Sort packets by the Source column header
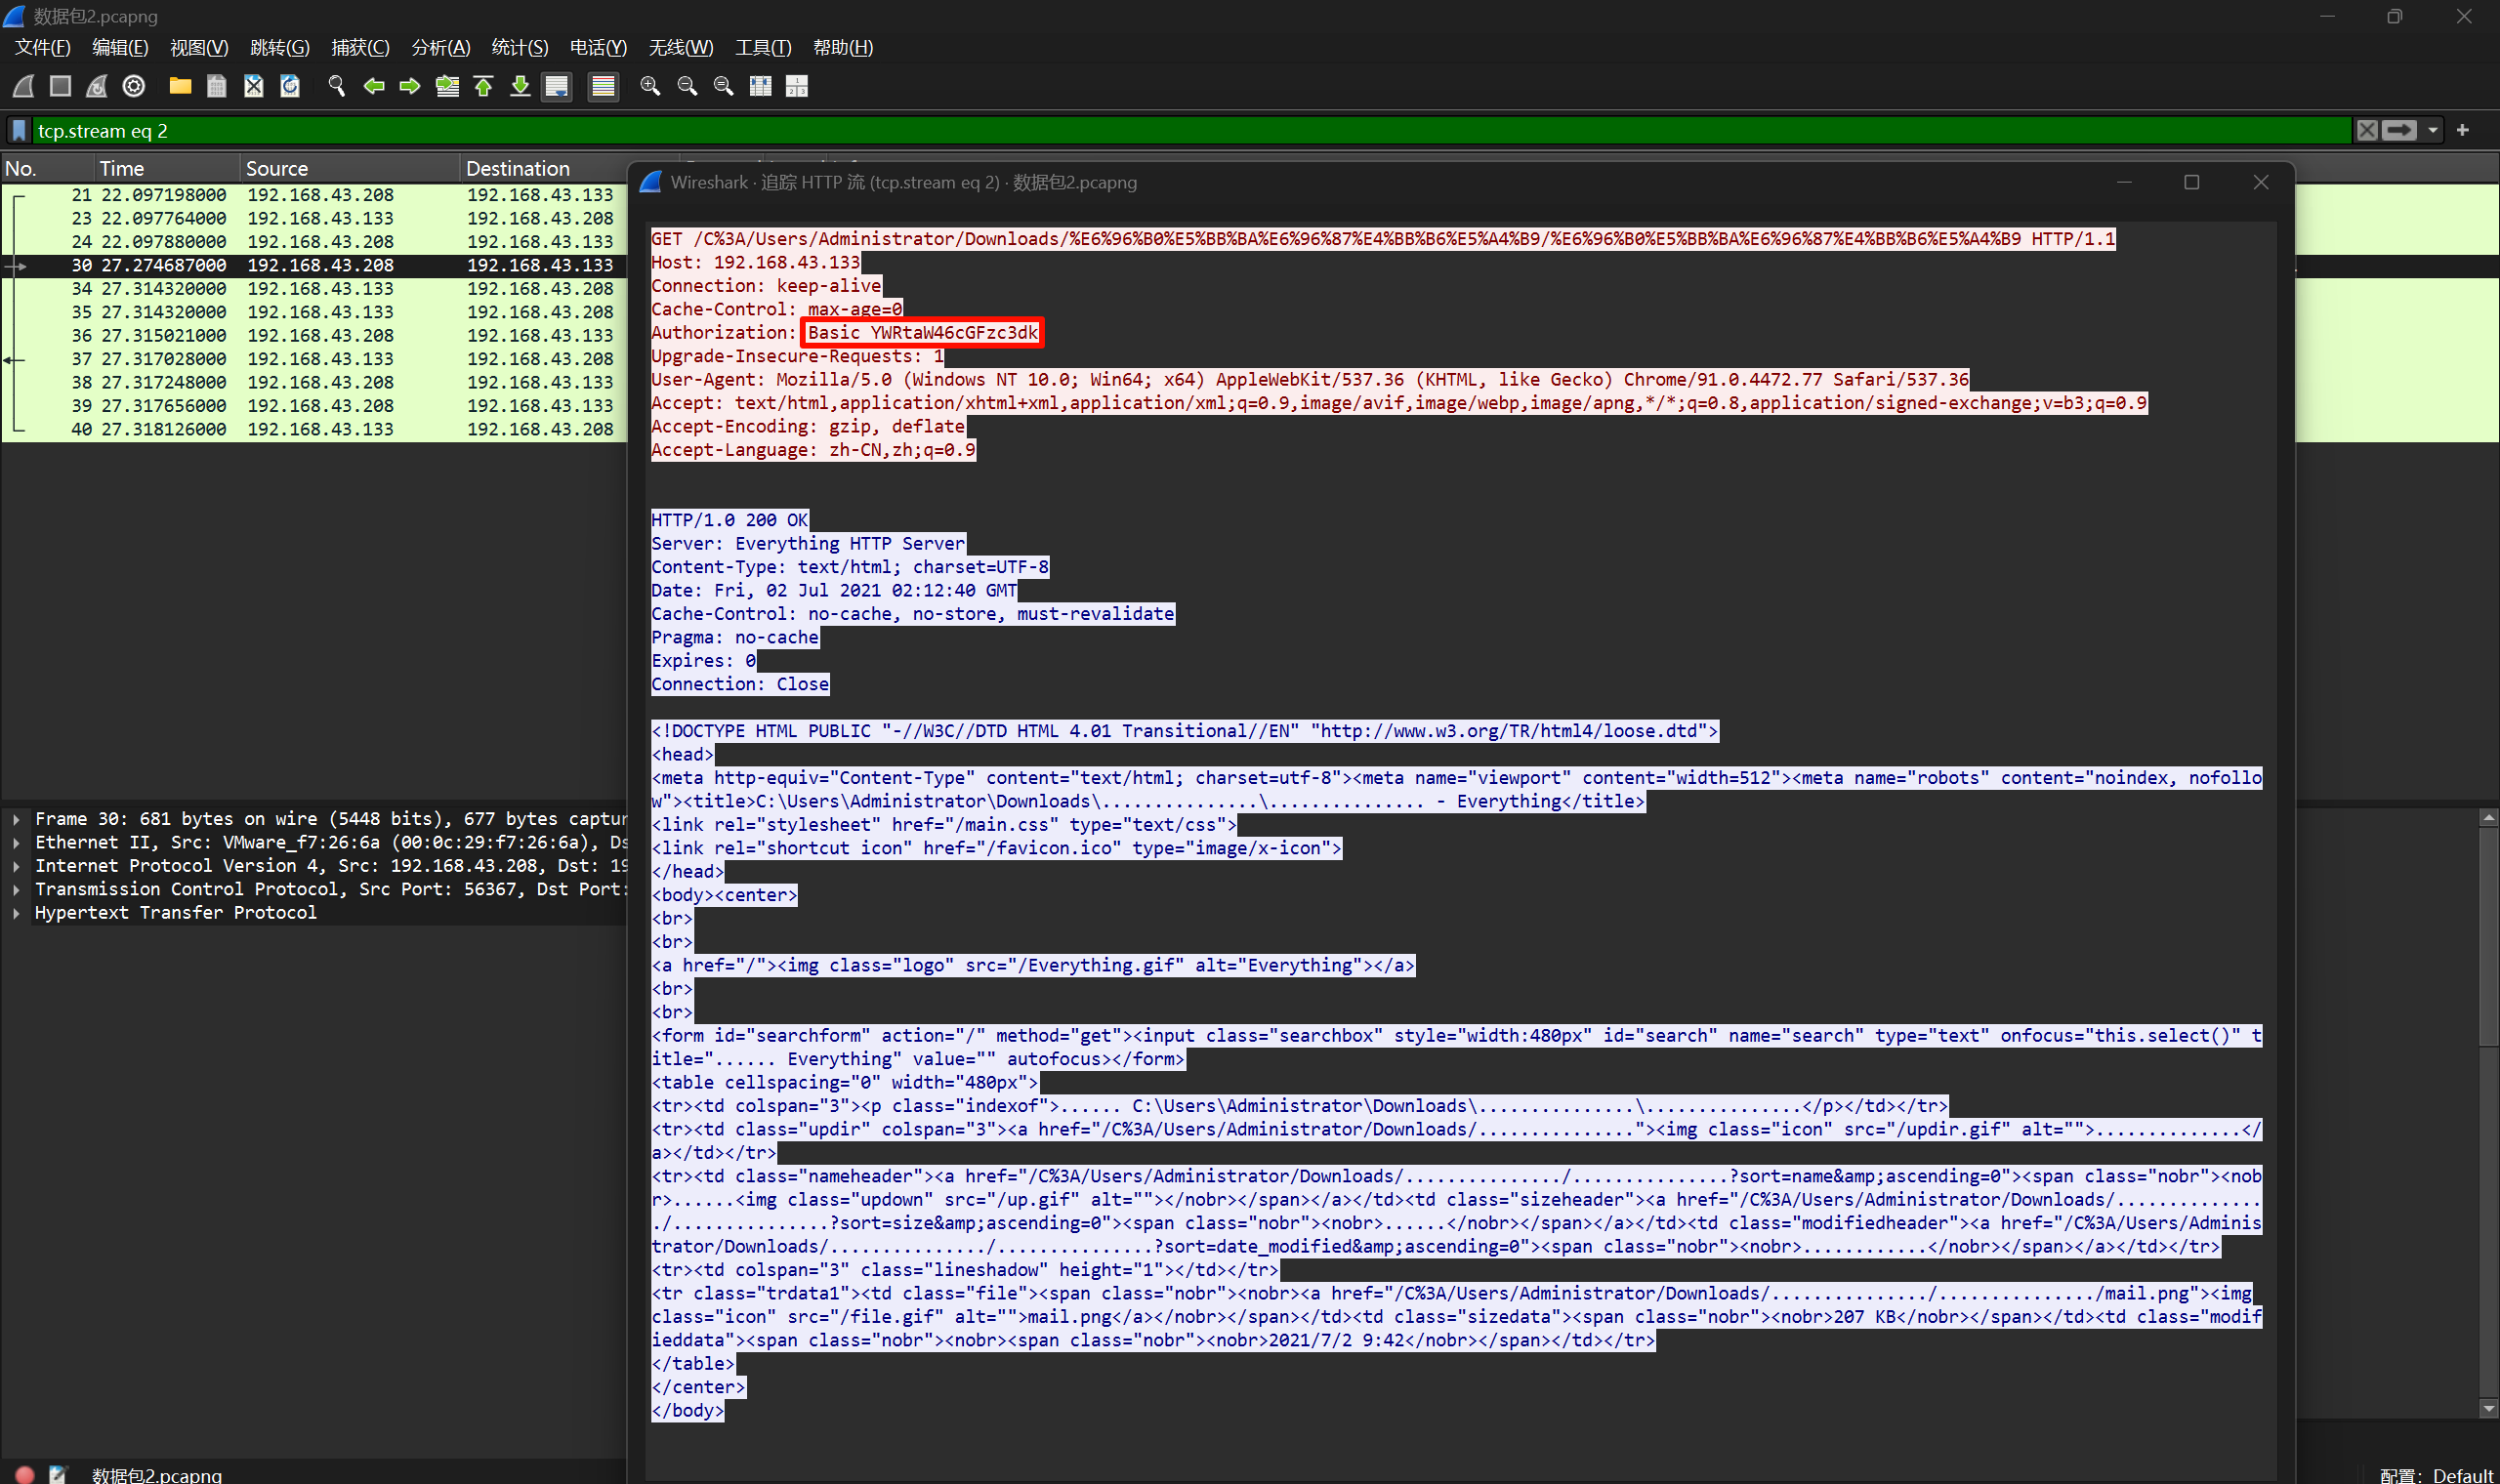The image size is (2500, 1484). tap(350, 168)
